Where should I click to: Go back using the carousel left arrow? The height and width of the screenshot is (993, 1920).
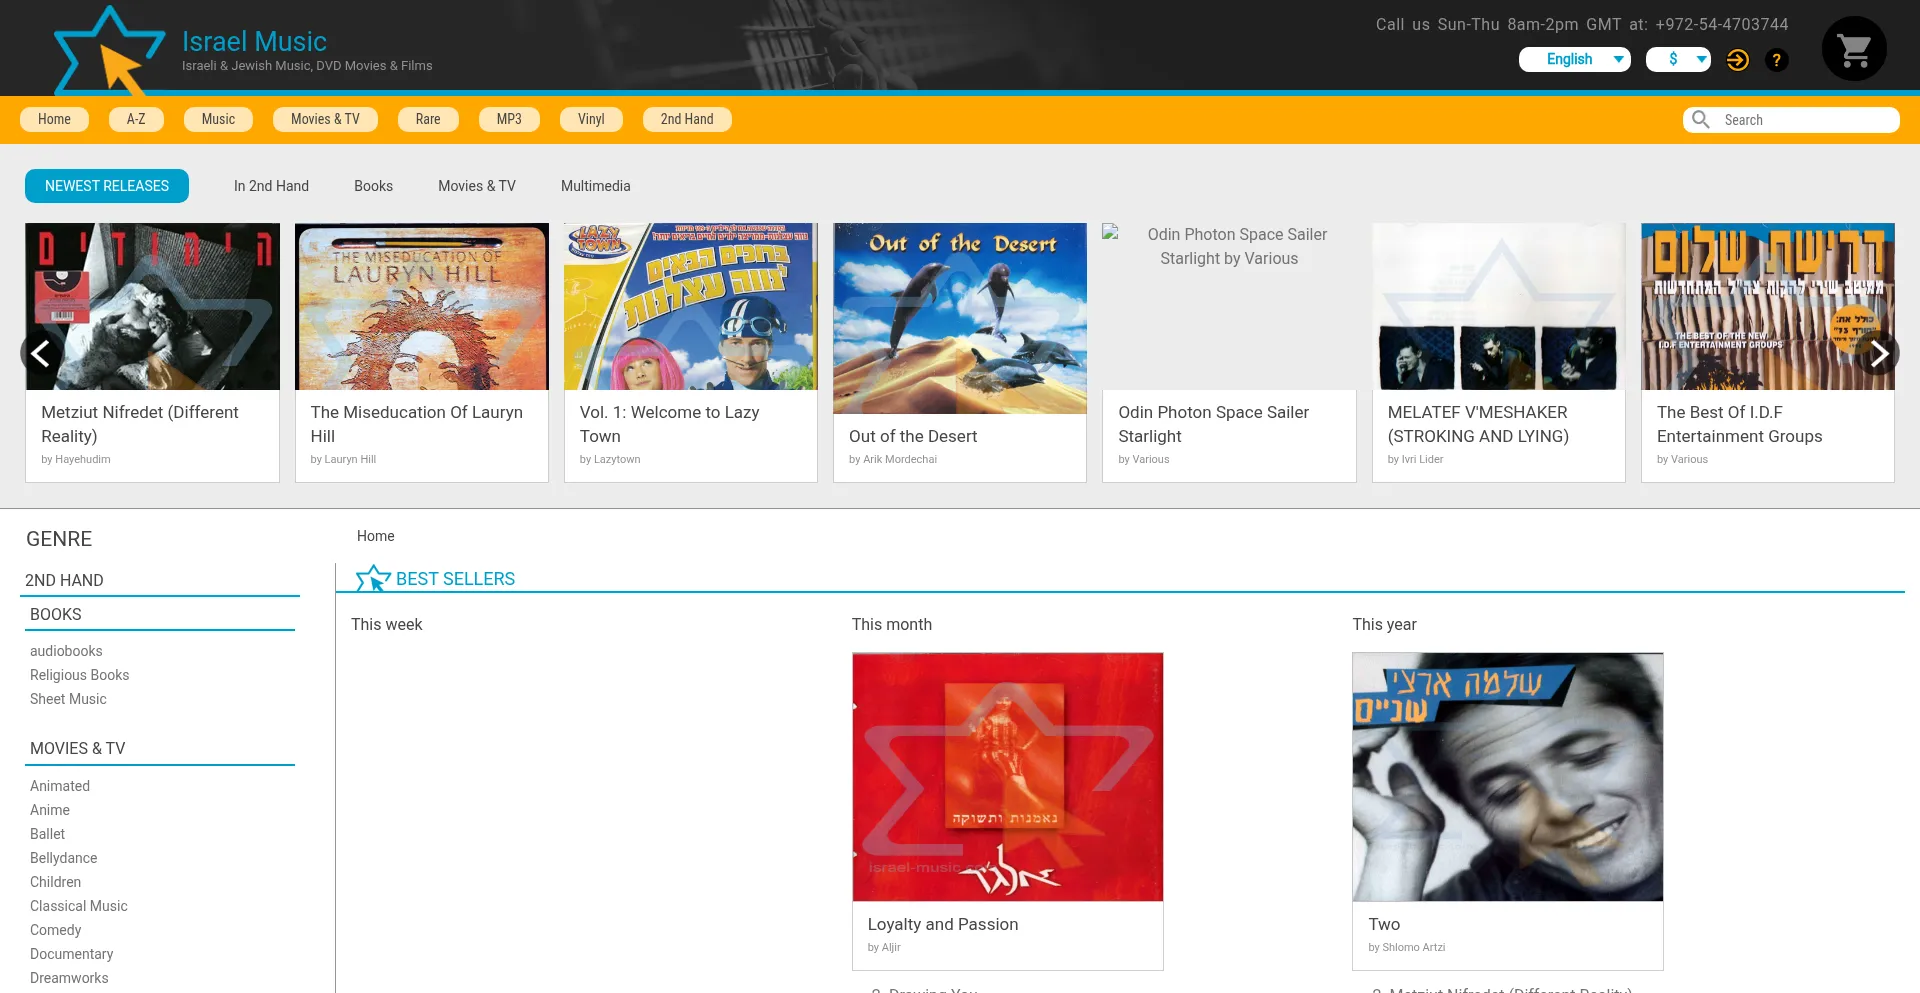click(40, 353)
